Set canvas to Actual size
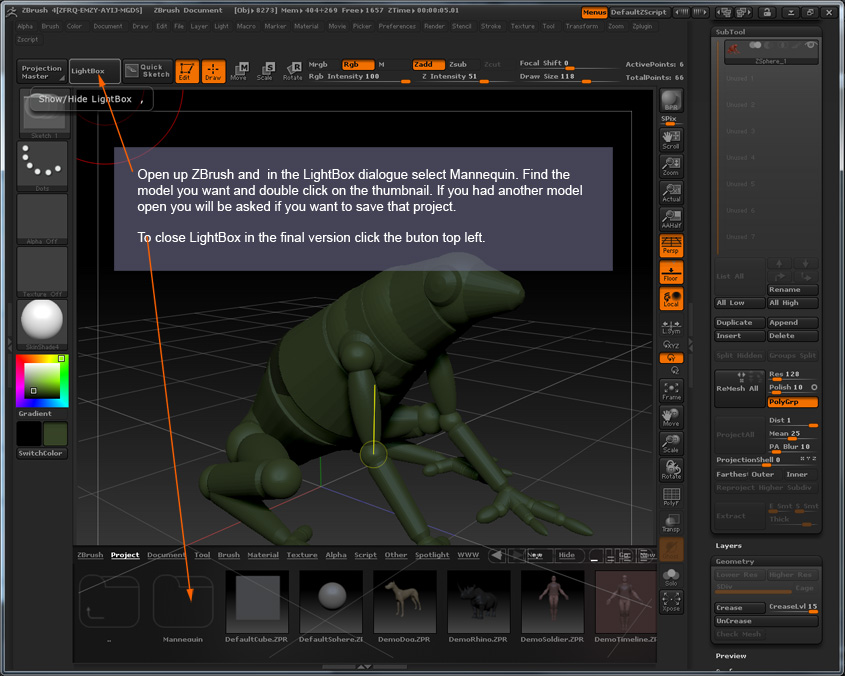 coord(671,192)
